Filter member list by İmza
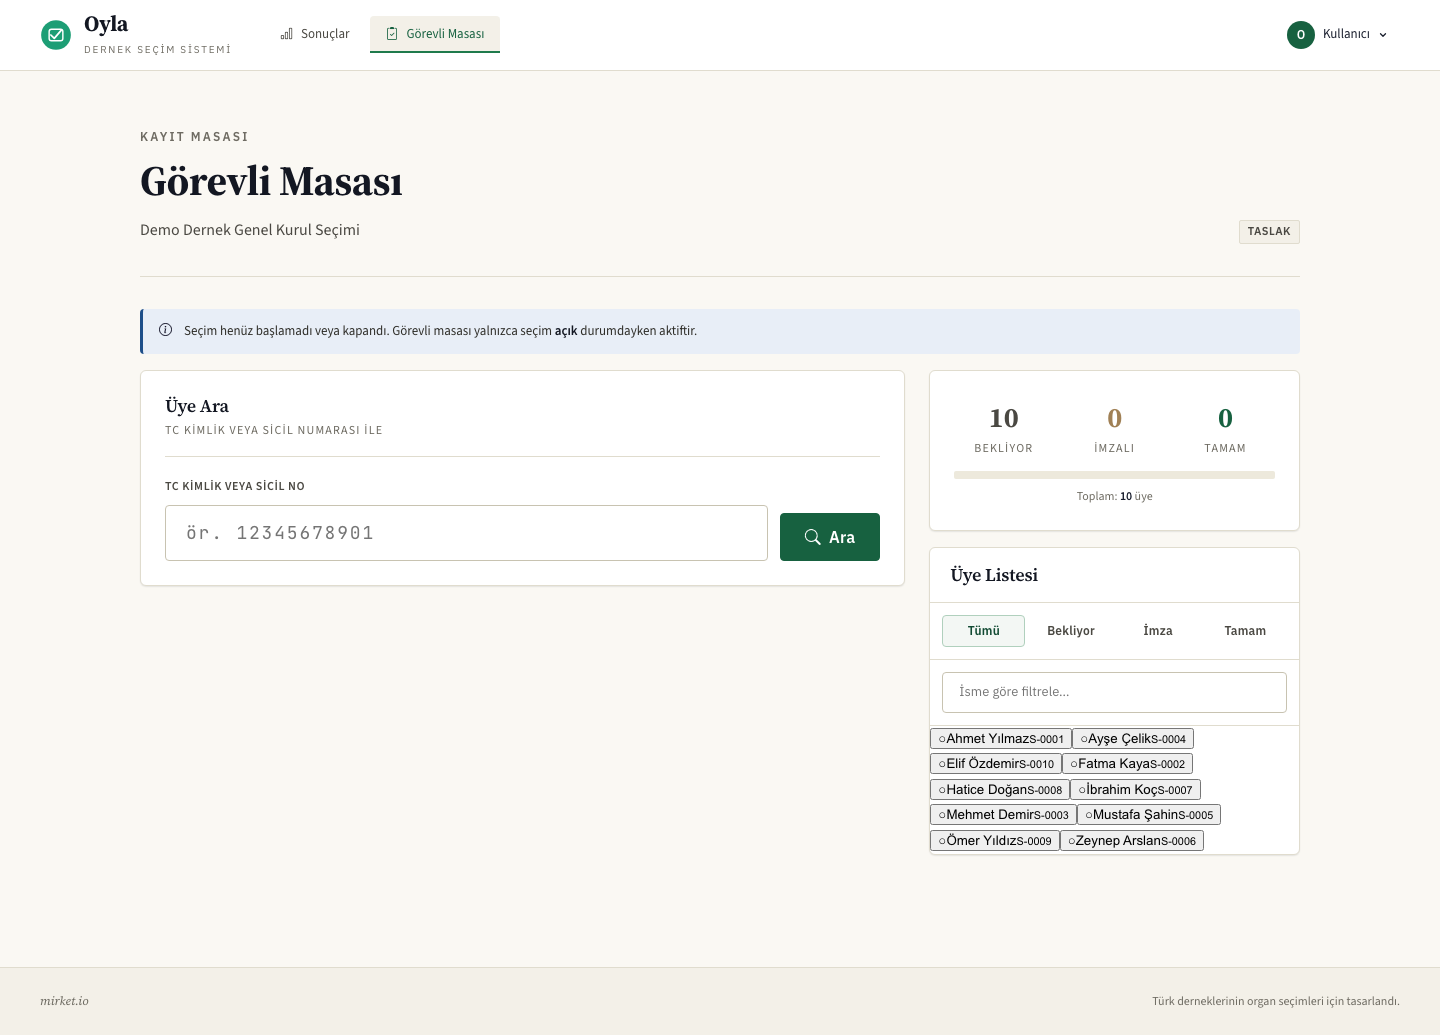 [1158, 631]
